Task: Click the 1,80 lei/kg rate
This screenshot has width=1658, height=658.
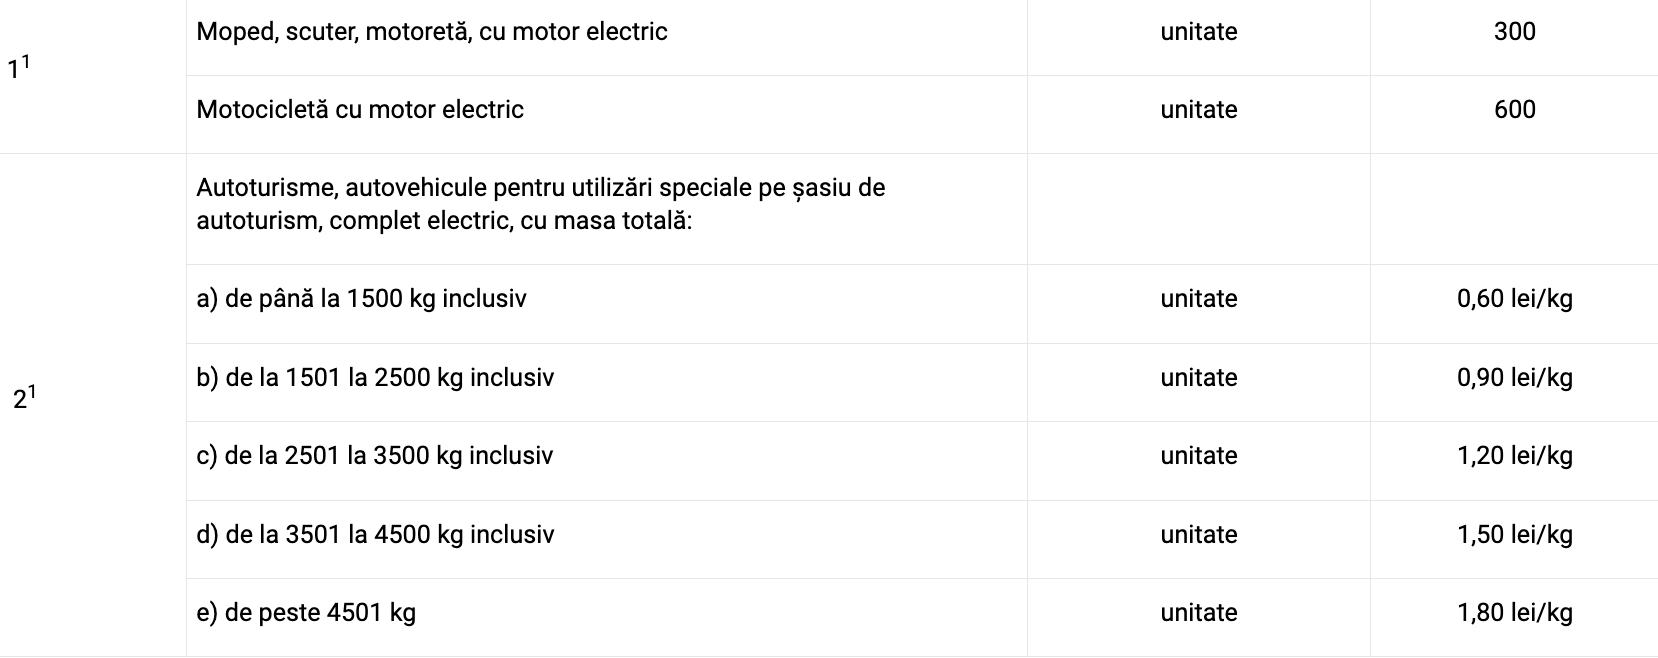Action: (x=1514, y=613)
